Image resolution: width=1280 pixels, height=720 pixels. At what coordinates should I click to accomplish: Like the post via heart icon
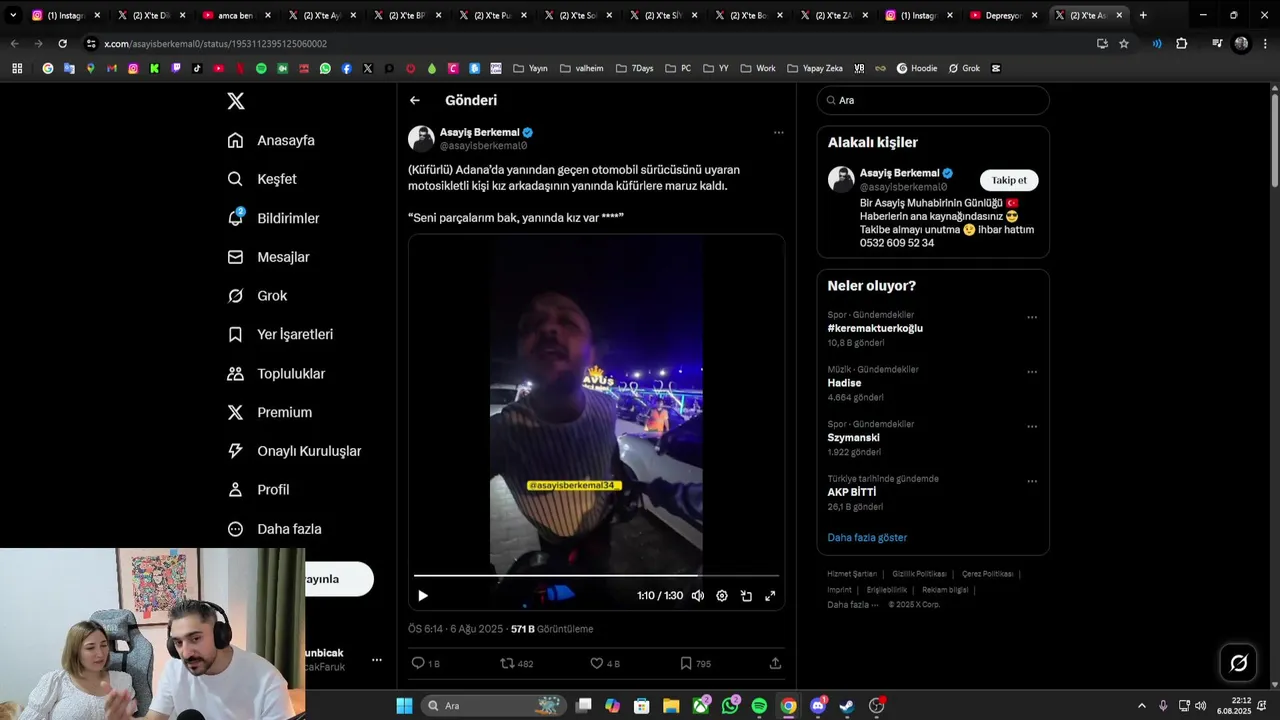[x=597, y=663]
